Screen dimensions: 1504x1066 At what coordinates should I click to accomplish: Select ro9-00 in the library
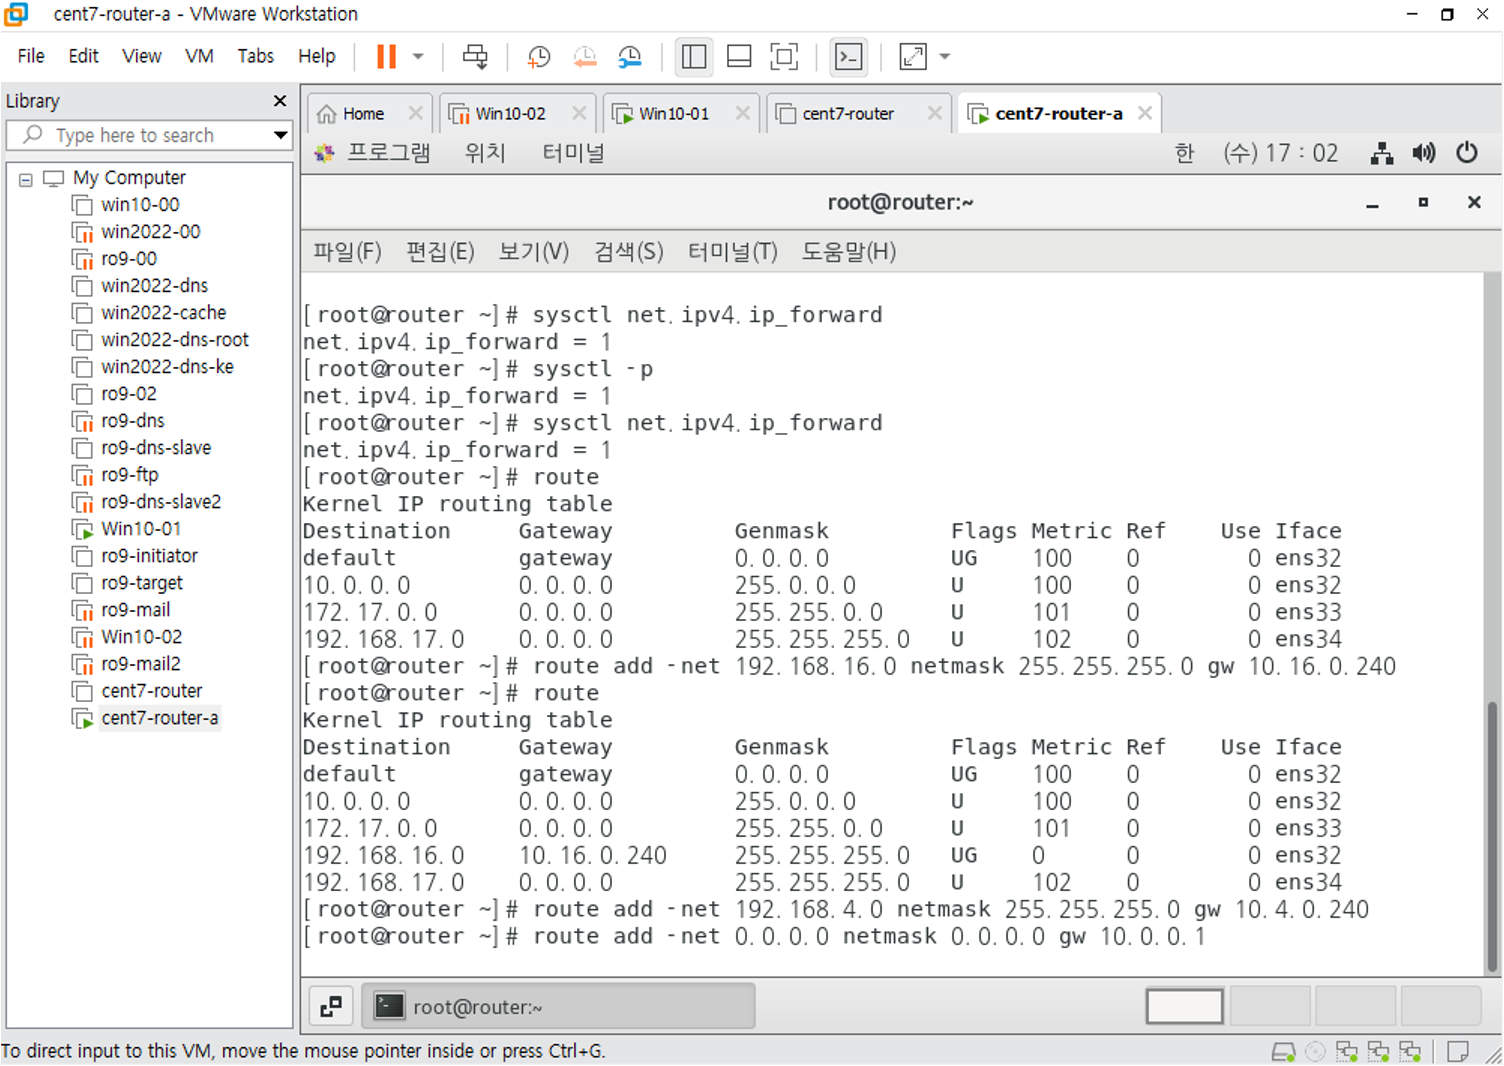128,259
